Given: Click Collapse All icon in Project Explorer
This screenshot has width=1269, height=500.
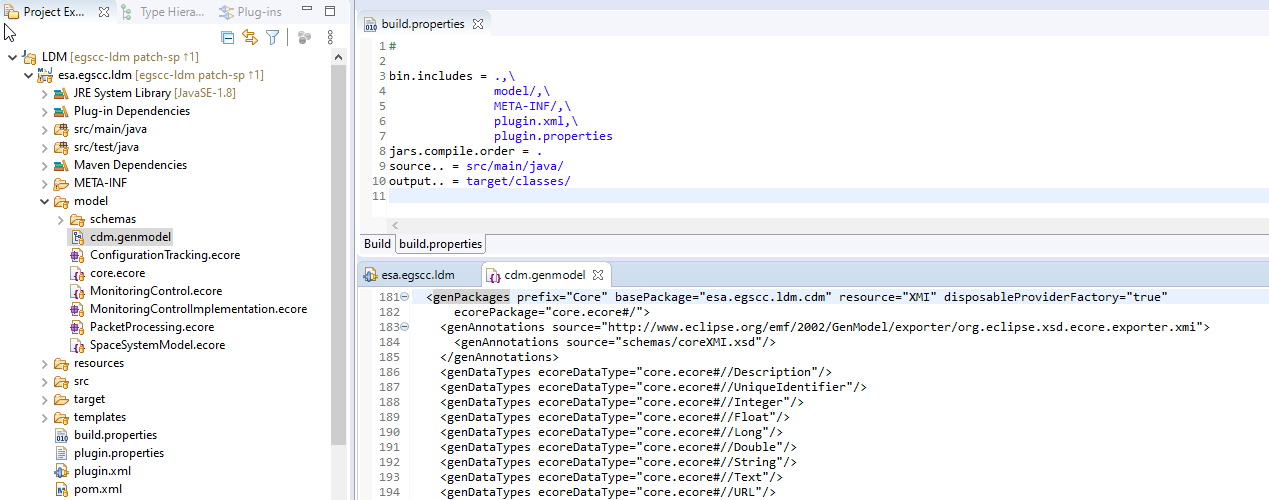Looking at the screenshot, I should pyautogui.click(x=227, y=38).
